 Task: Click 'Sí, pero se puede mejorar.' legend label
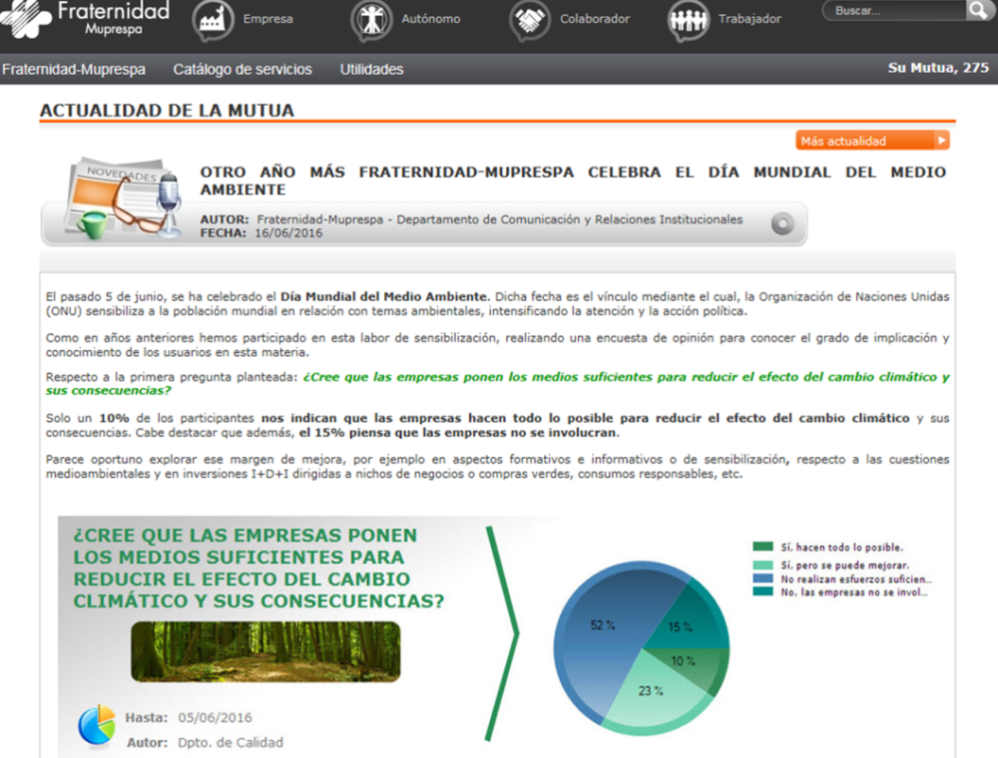tap(845, 565)
